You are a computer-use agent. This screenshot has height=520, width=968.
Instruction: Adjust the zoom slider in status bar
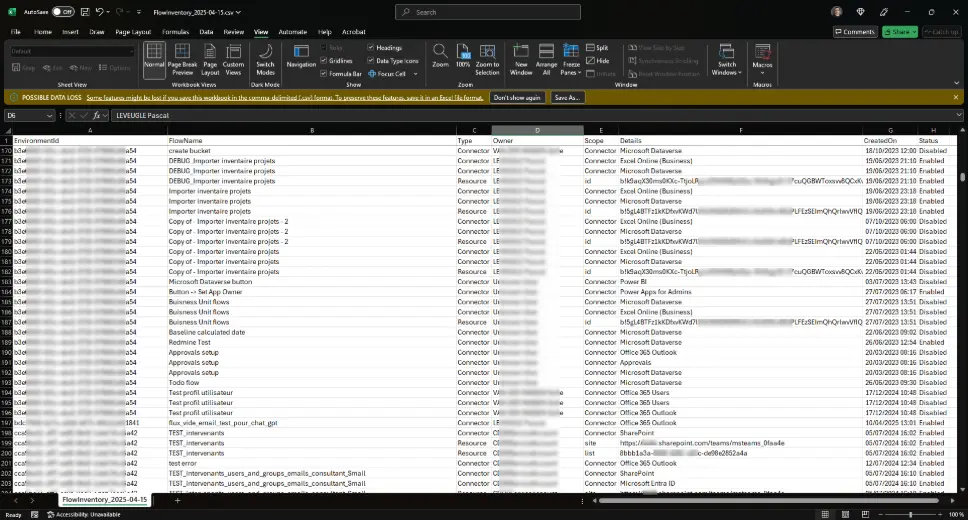[x=910, y=514]
